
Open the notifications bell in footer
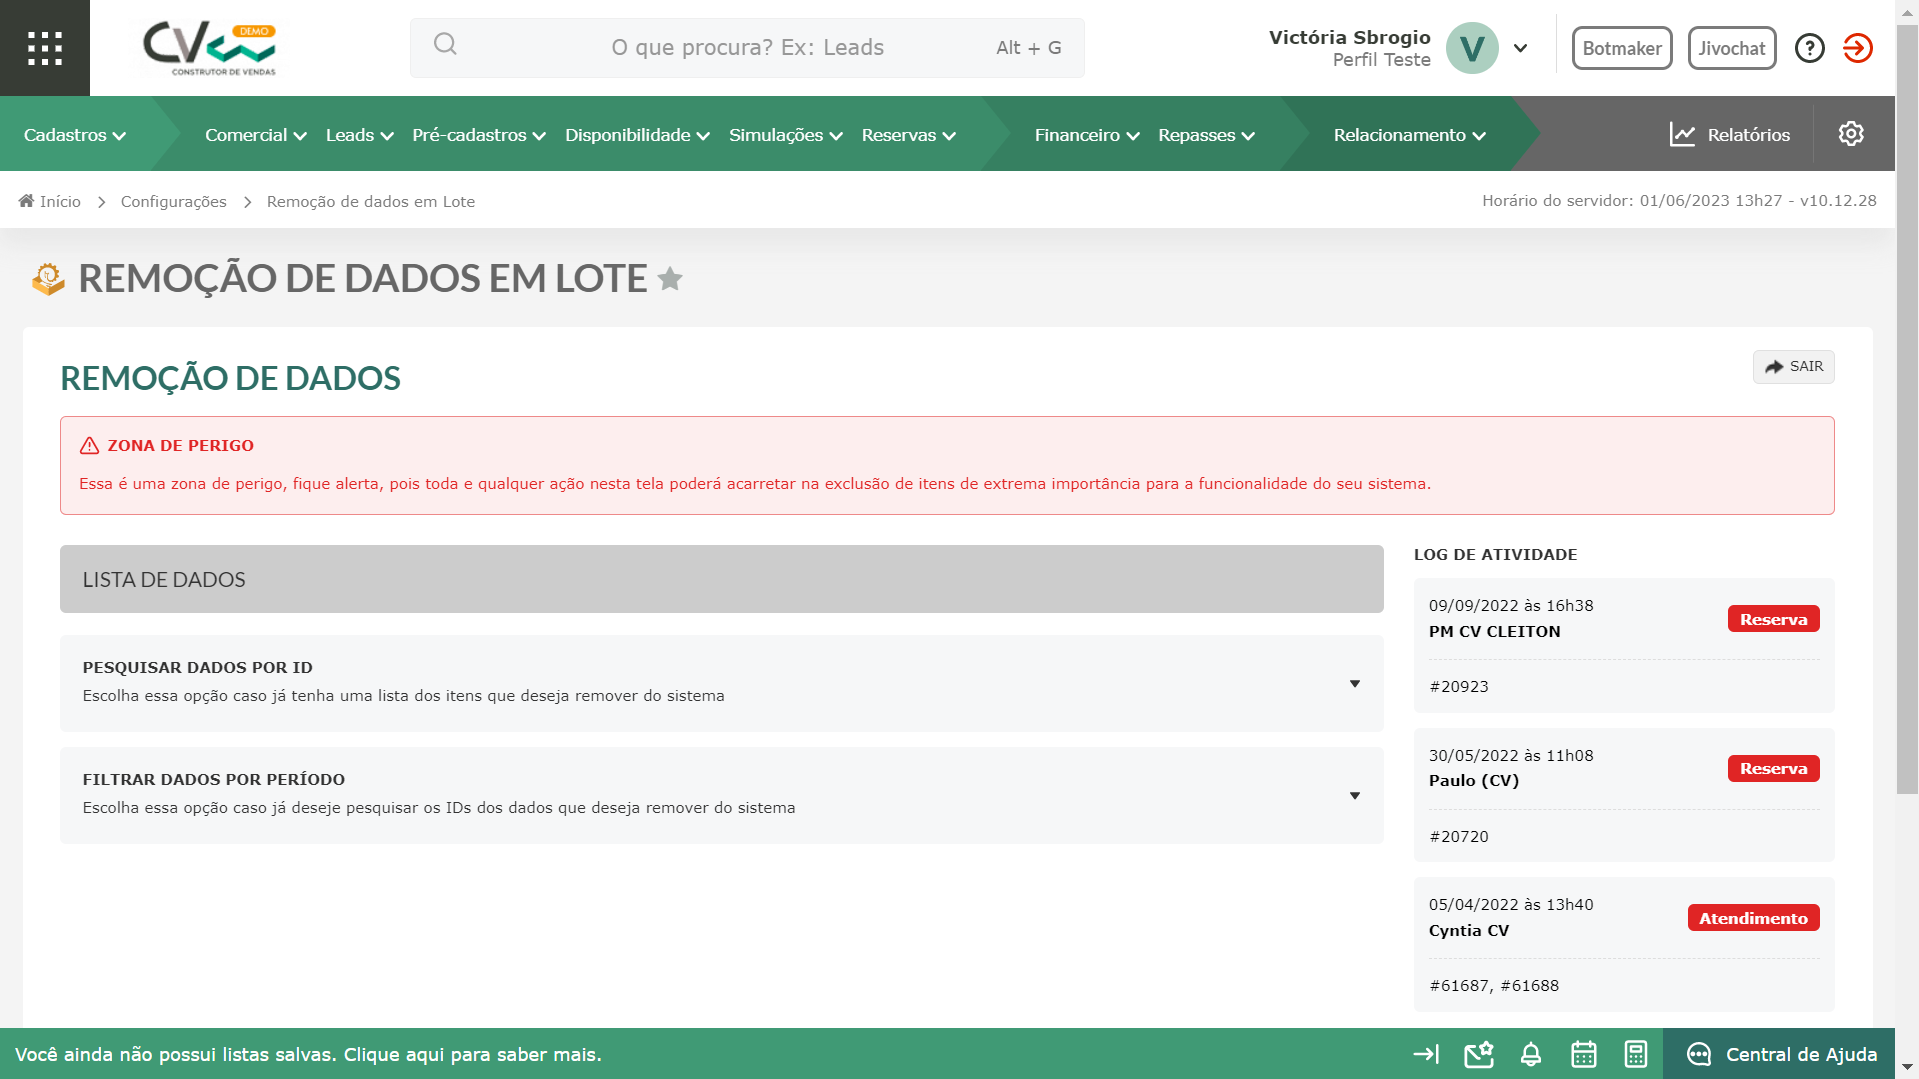point(1531,1054)
